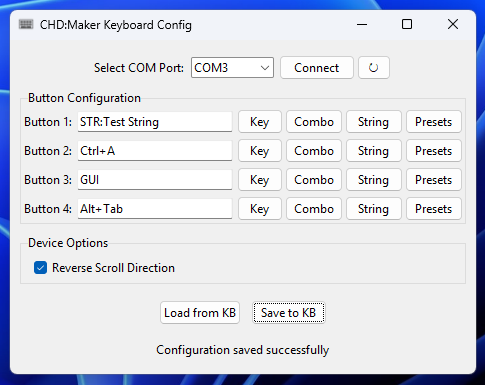Screen dimensions: 485x385
Task: Click the Connect button
Action: [x=317, y=68]
